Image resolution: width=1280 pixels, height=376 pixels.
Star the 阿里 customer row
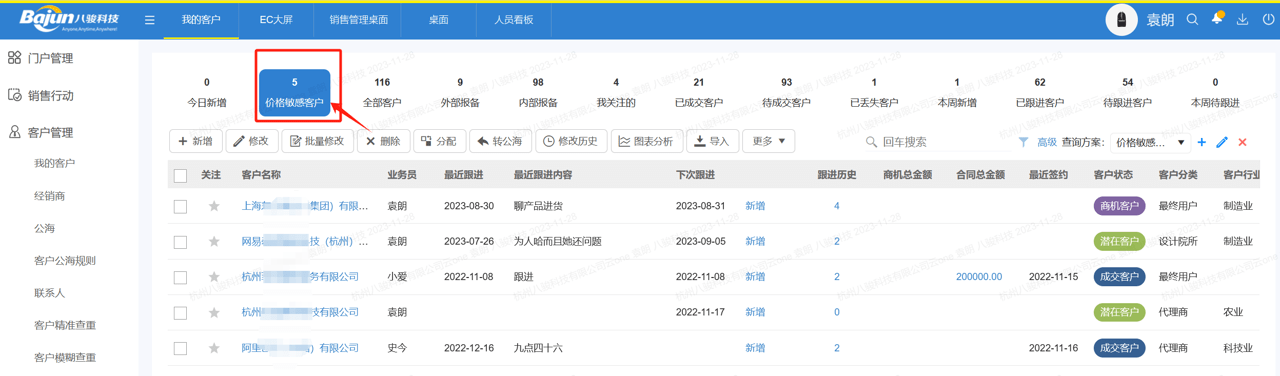click(214, 348)
